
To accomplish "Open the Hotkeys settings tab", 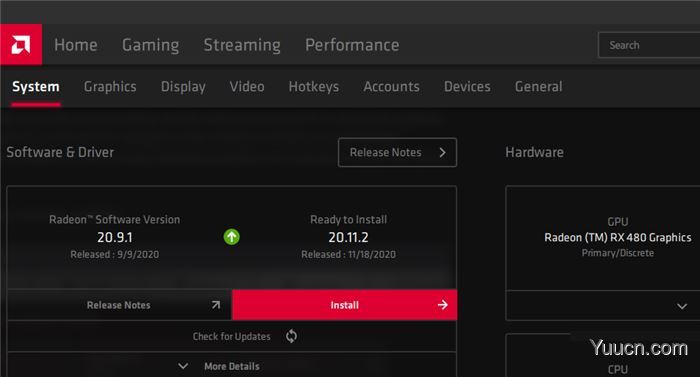I will 313,87.
